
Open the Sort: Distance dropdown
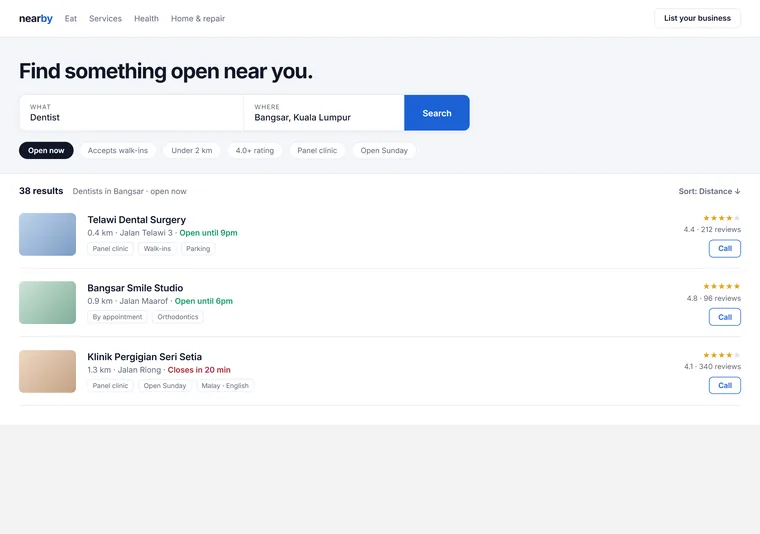[x=709, y=191]
